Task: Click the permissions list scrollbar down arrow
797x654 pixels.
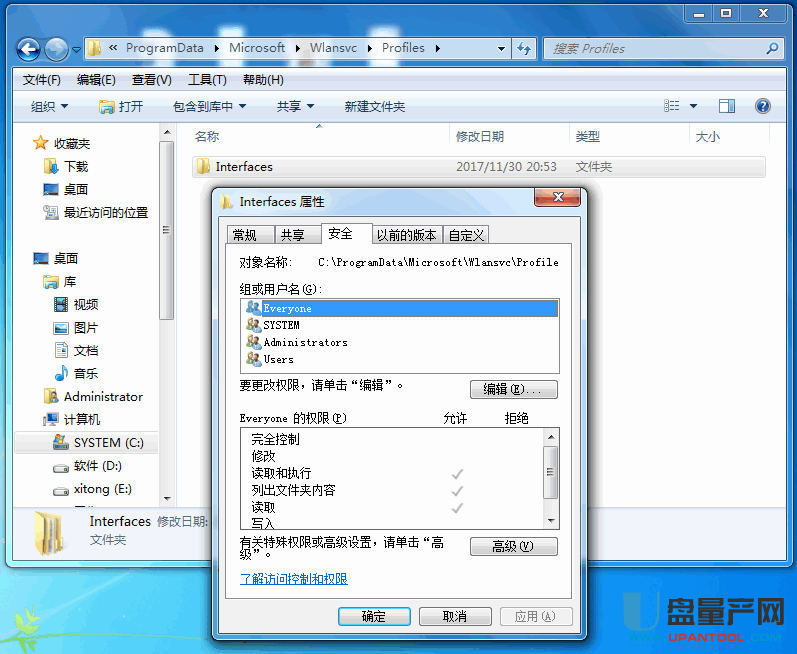Action: click(x=550, y=521)
